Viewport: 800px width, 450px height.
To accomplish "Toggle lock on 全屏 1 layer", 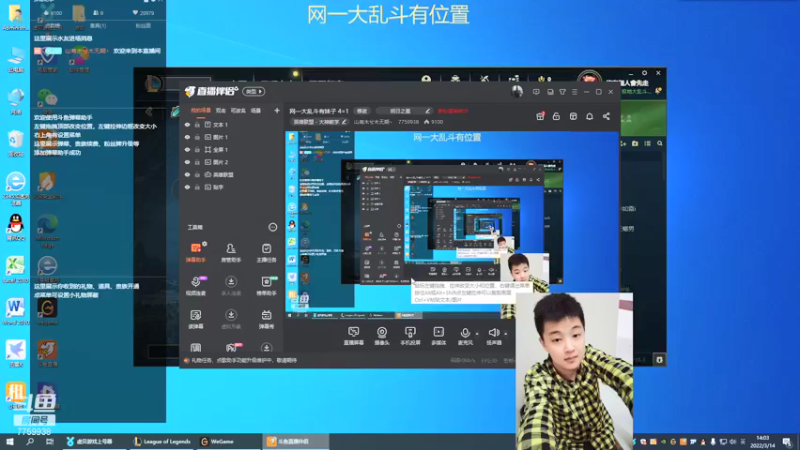I will (x=197, y=149).
